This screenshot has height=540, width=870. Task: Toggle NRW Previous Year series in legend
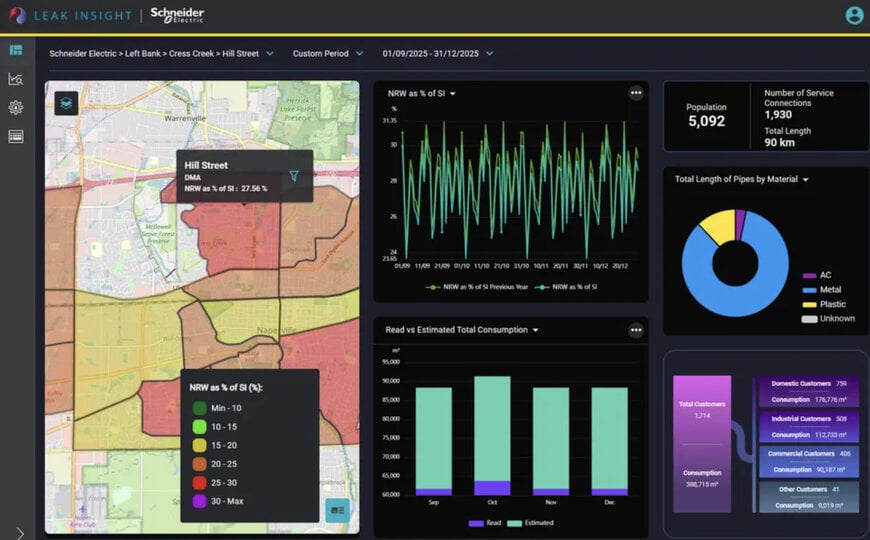pyautogui.click(x=477, y=287)
